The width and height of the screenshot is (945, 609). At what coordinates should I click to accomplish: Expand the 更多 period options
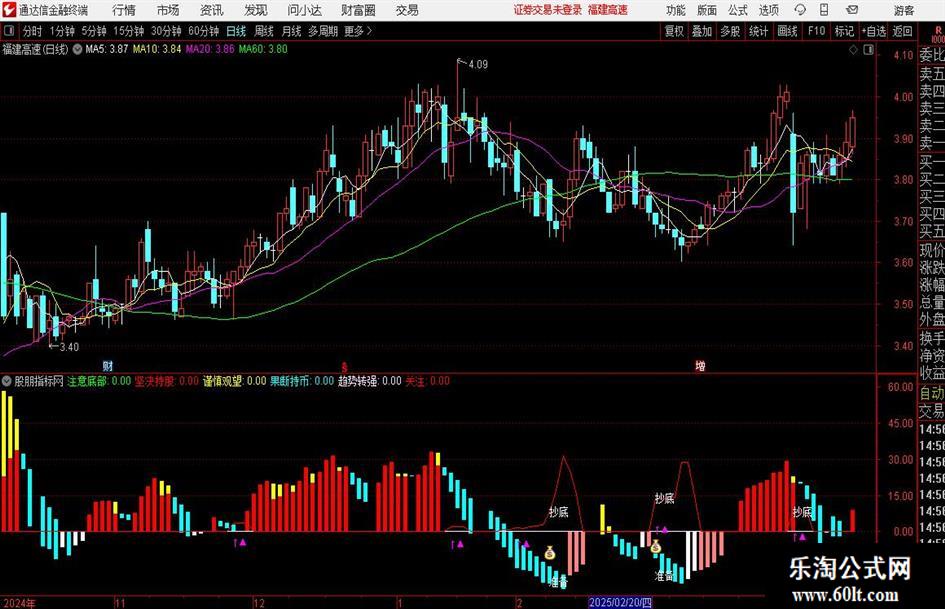click(358, 31)
